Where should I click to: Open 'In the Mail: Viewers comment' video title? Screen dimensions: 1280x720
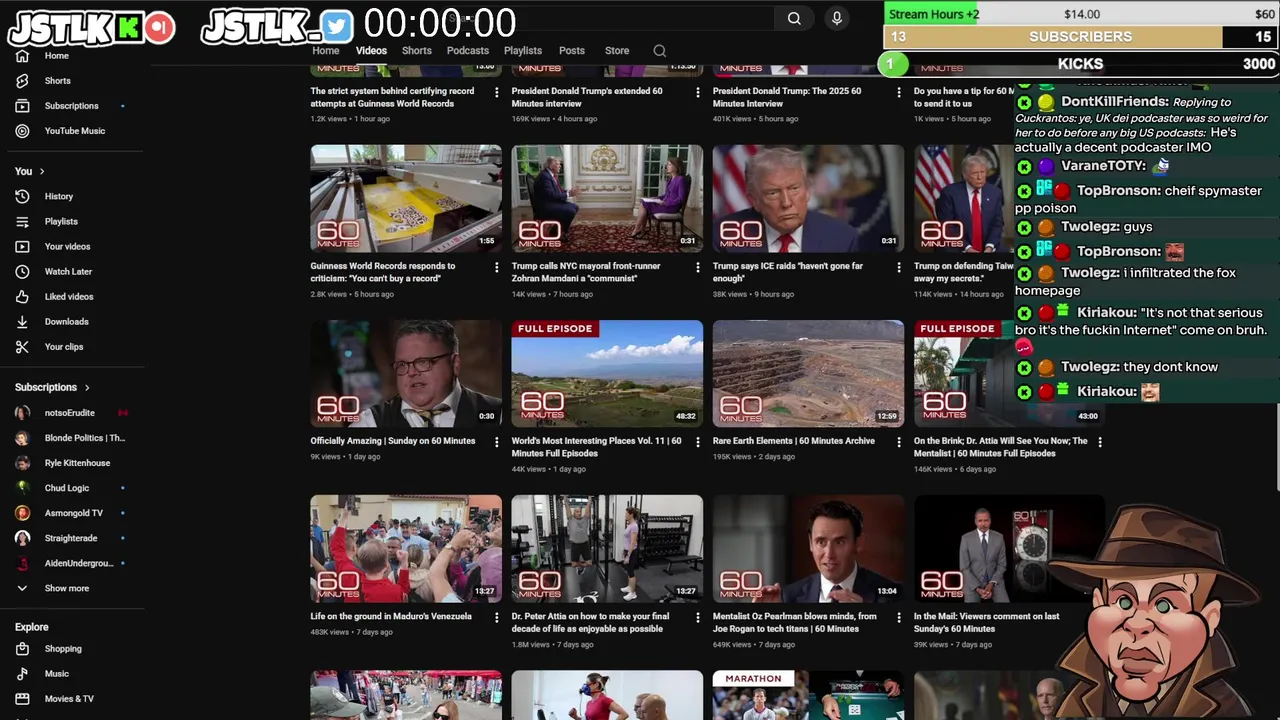point(987,623)
